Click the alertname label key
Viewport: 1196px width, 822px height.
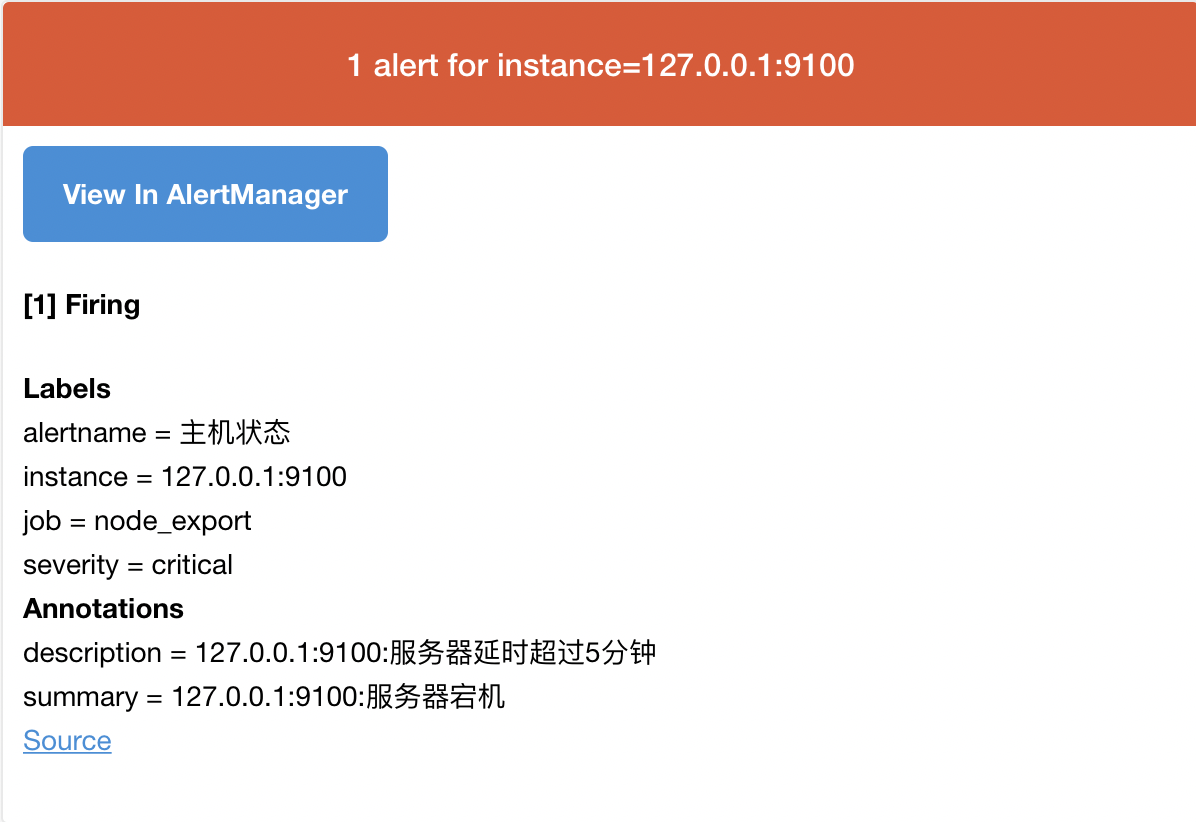pos(85,433)
